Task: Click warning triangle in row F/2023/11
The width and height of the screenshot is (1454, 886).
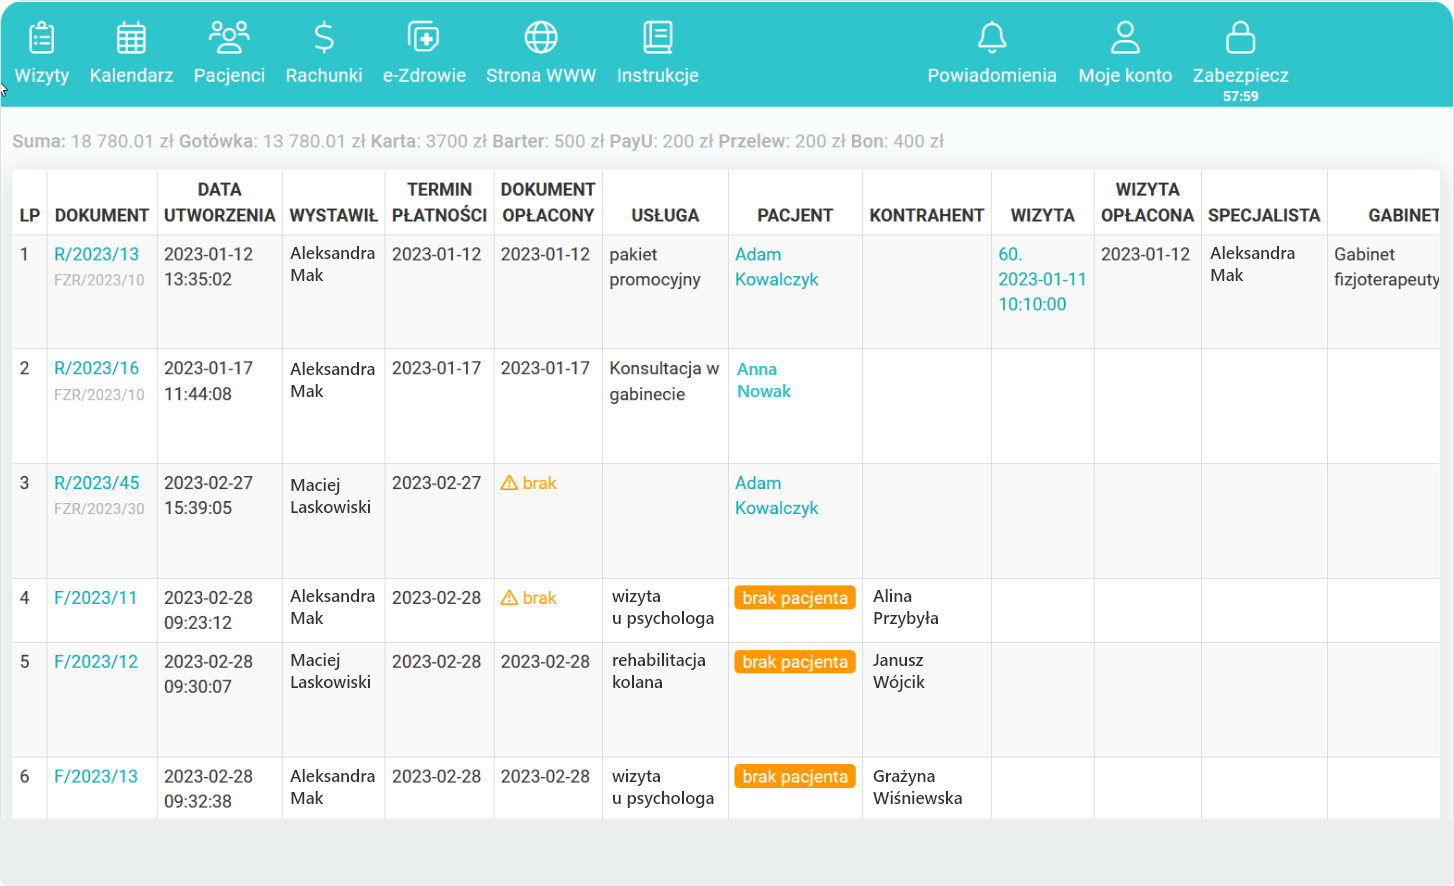Action: pyautogui.click(x=509, y=598)
